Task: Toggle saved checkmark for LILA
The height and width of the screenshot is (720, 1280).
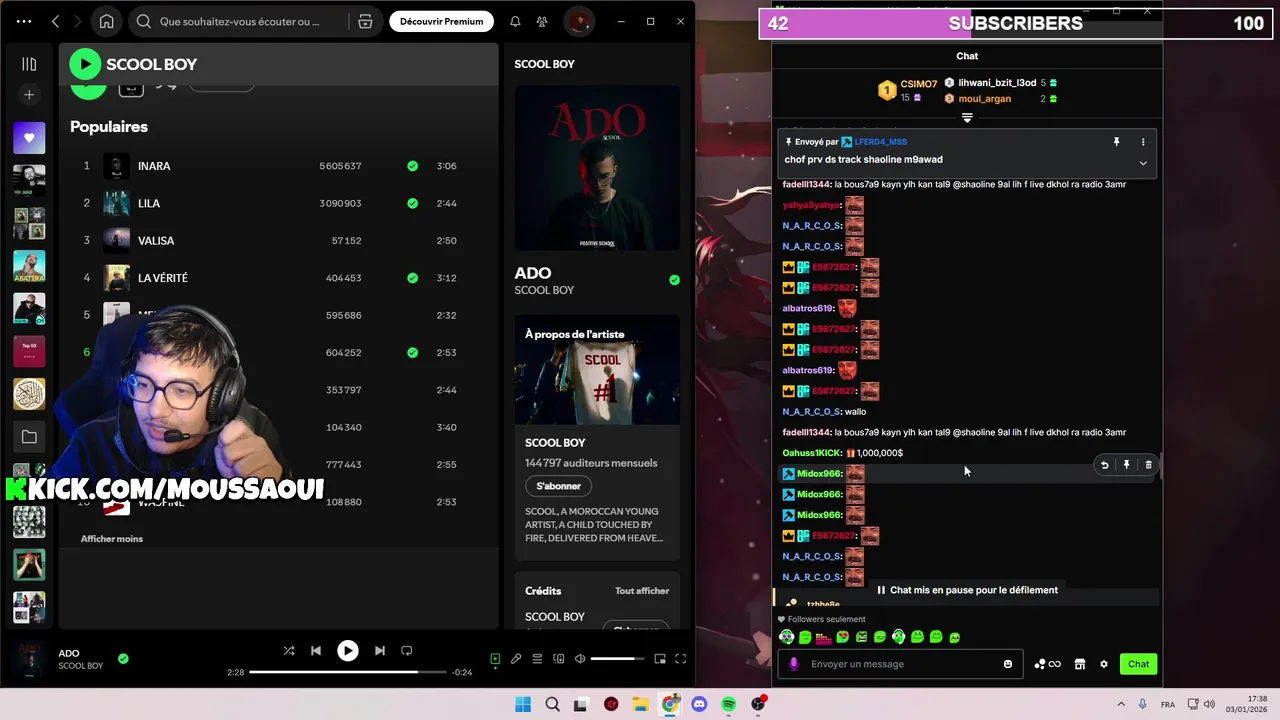Action: click(412, 203)
